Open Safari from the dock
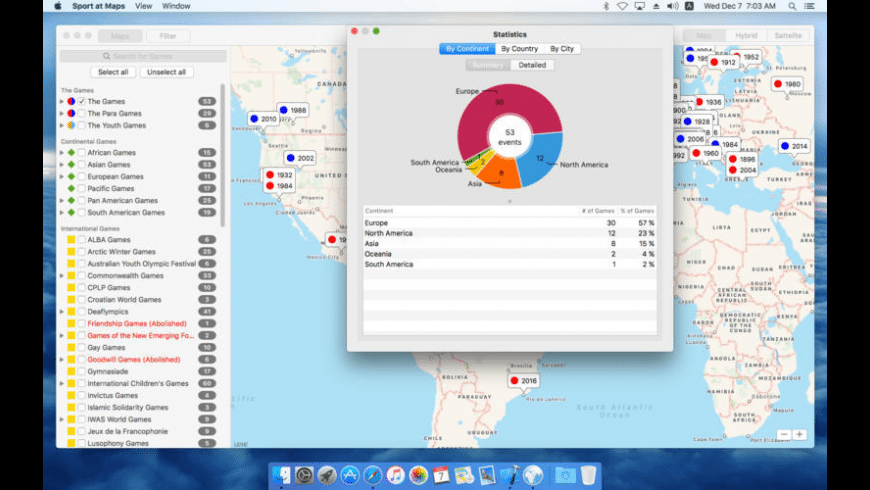 [x=372, y=475]
